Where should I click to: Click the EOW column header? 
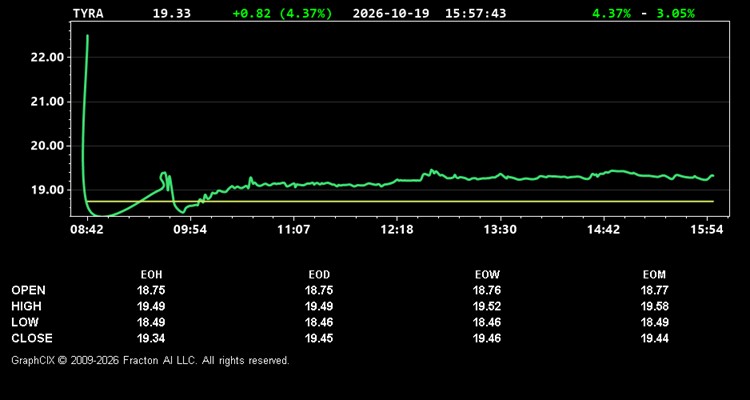click(x=487, y=275)
